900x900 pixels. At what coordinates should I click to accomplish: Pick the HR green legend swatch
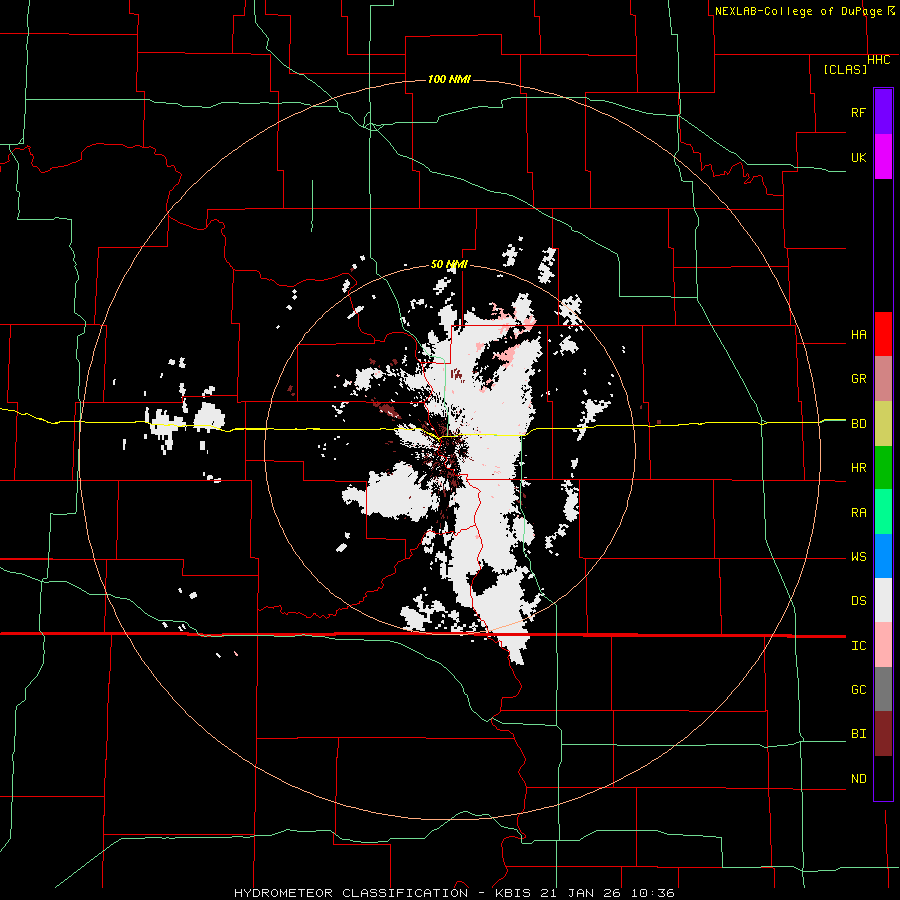coord(883,467)
